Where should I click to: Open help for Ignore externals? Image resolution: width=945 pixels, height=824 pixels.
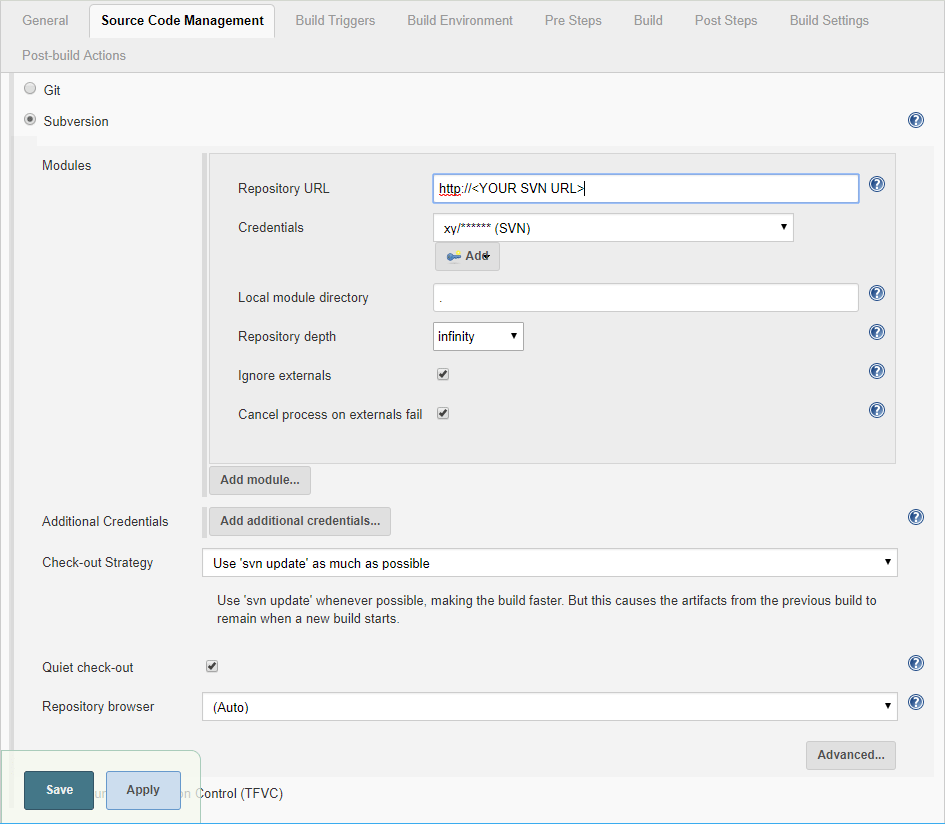[877, 371]
